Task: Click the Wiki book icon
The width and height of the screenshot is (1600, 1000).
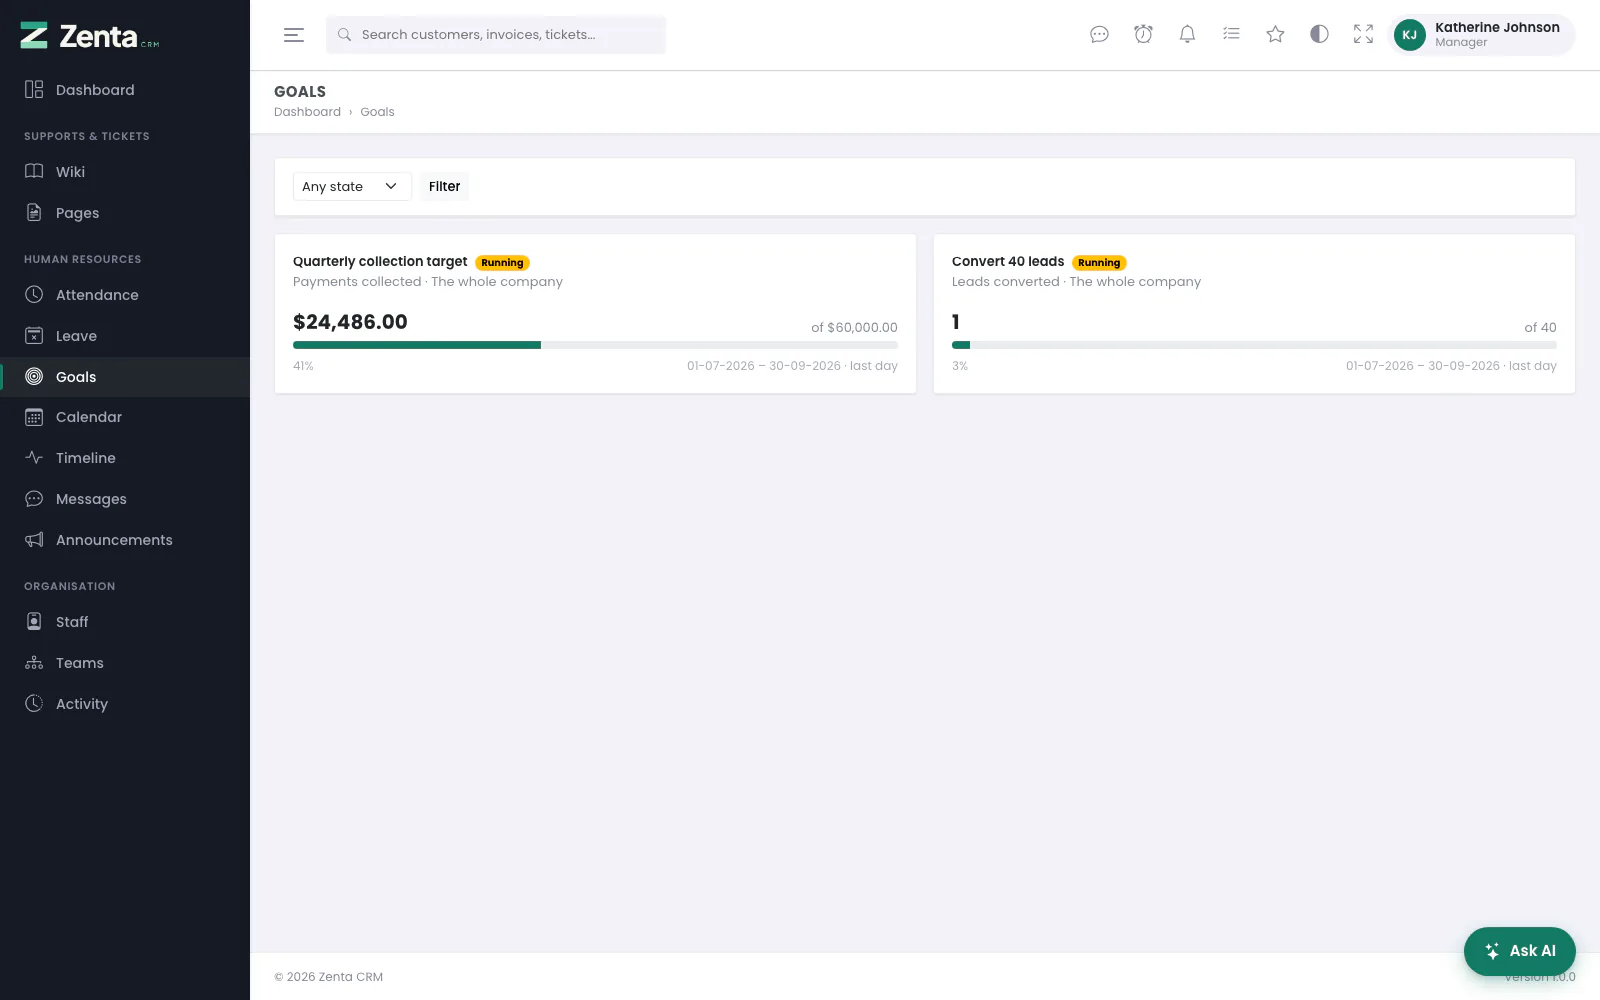Action: click(34, 172)
